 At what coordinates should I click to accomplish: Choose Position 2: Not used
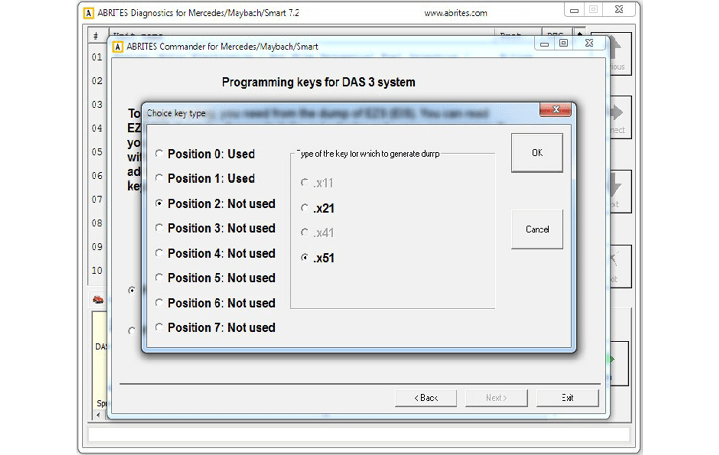point(160,204)
